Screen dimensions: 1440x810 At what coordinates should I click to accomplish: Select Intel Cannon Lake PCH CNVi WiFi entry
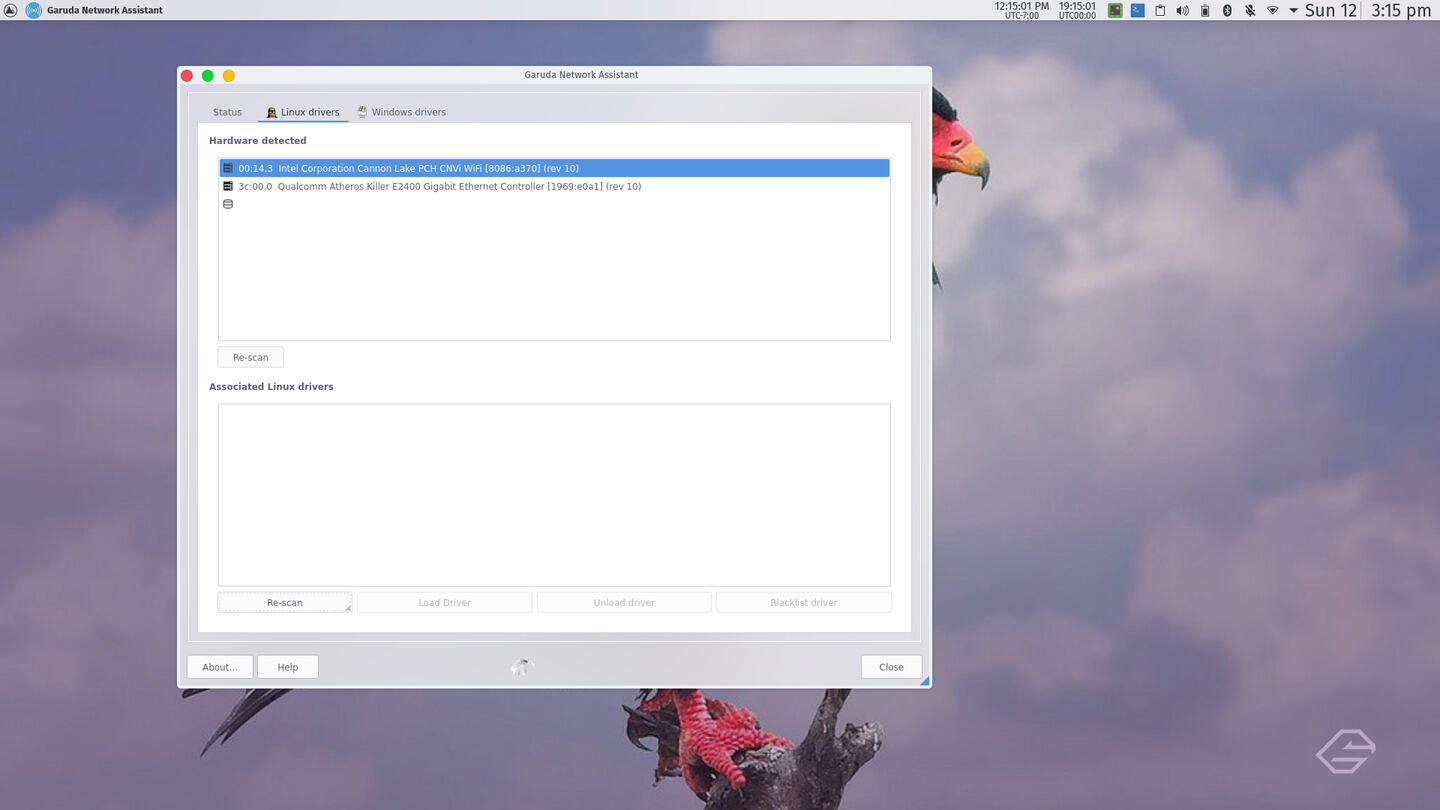click(554, 168)
